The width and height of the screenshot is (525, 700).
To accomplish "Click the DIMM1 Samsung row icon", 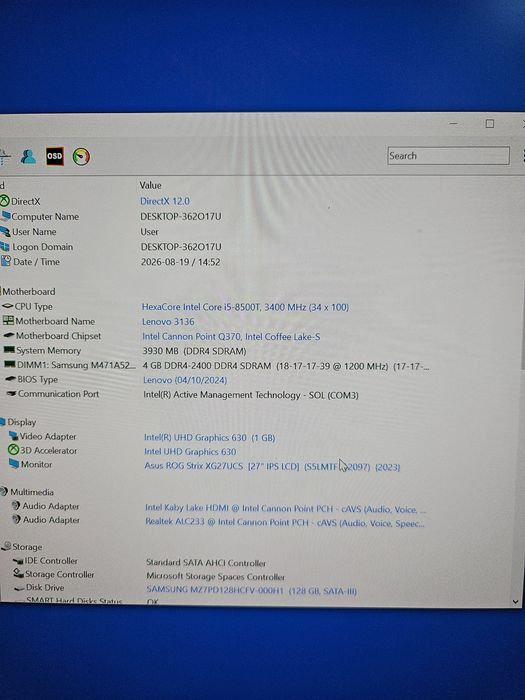I will click(10, 364).
